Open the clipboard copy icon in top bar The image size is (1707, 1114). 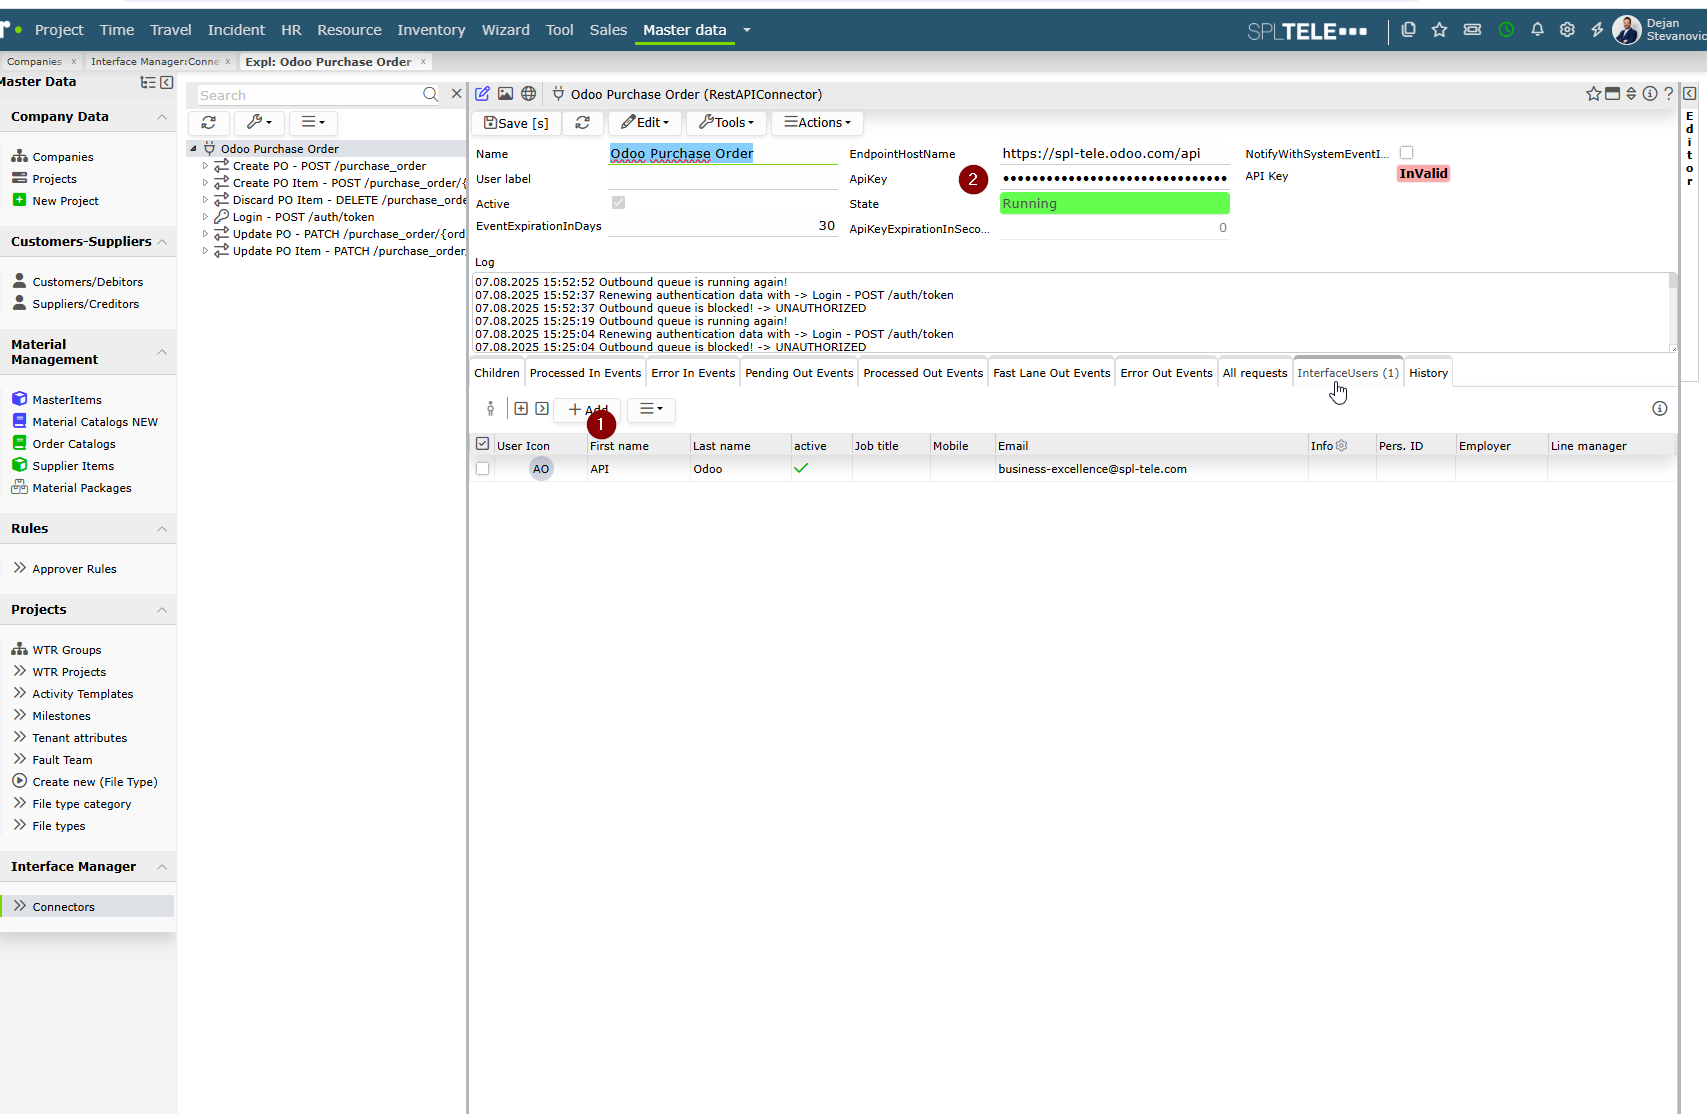(x=1408, y=30)
